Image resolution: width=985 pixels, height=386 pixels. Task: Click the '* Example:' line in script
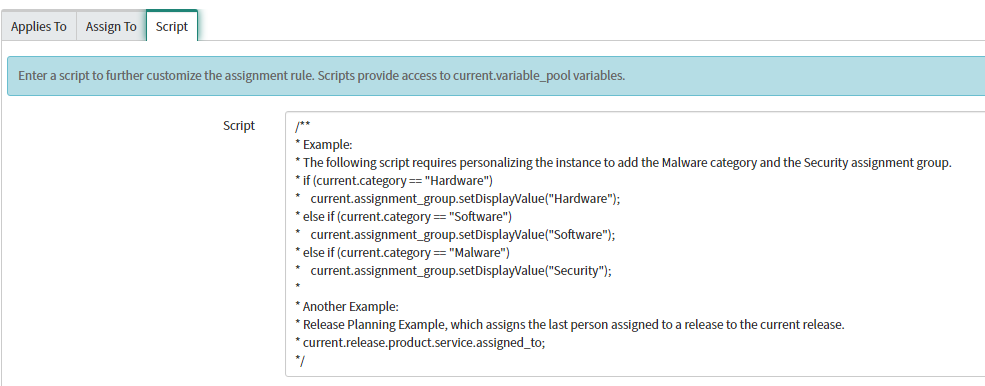click(x=324, y=145)
